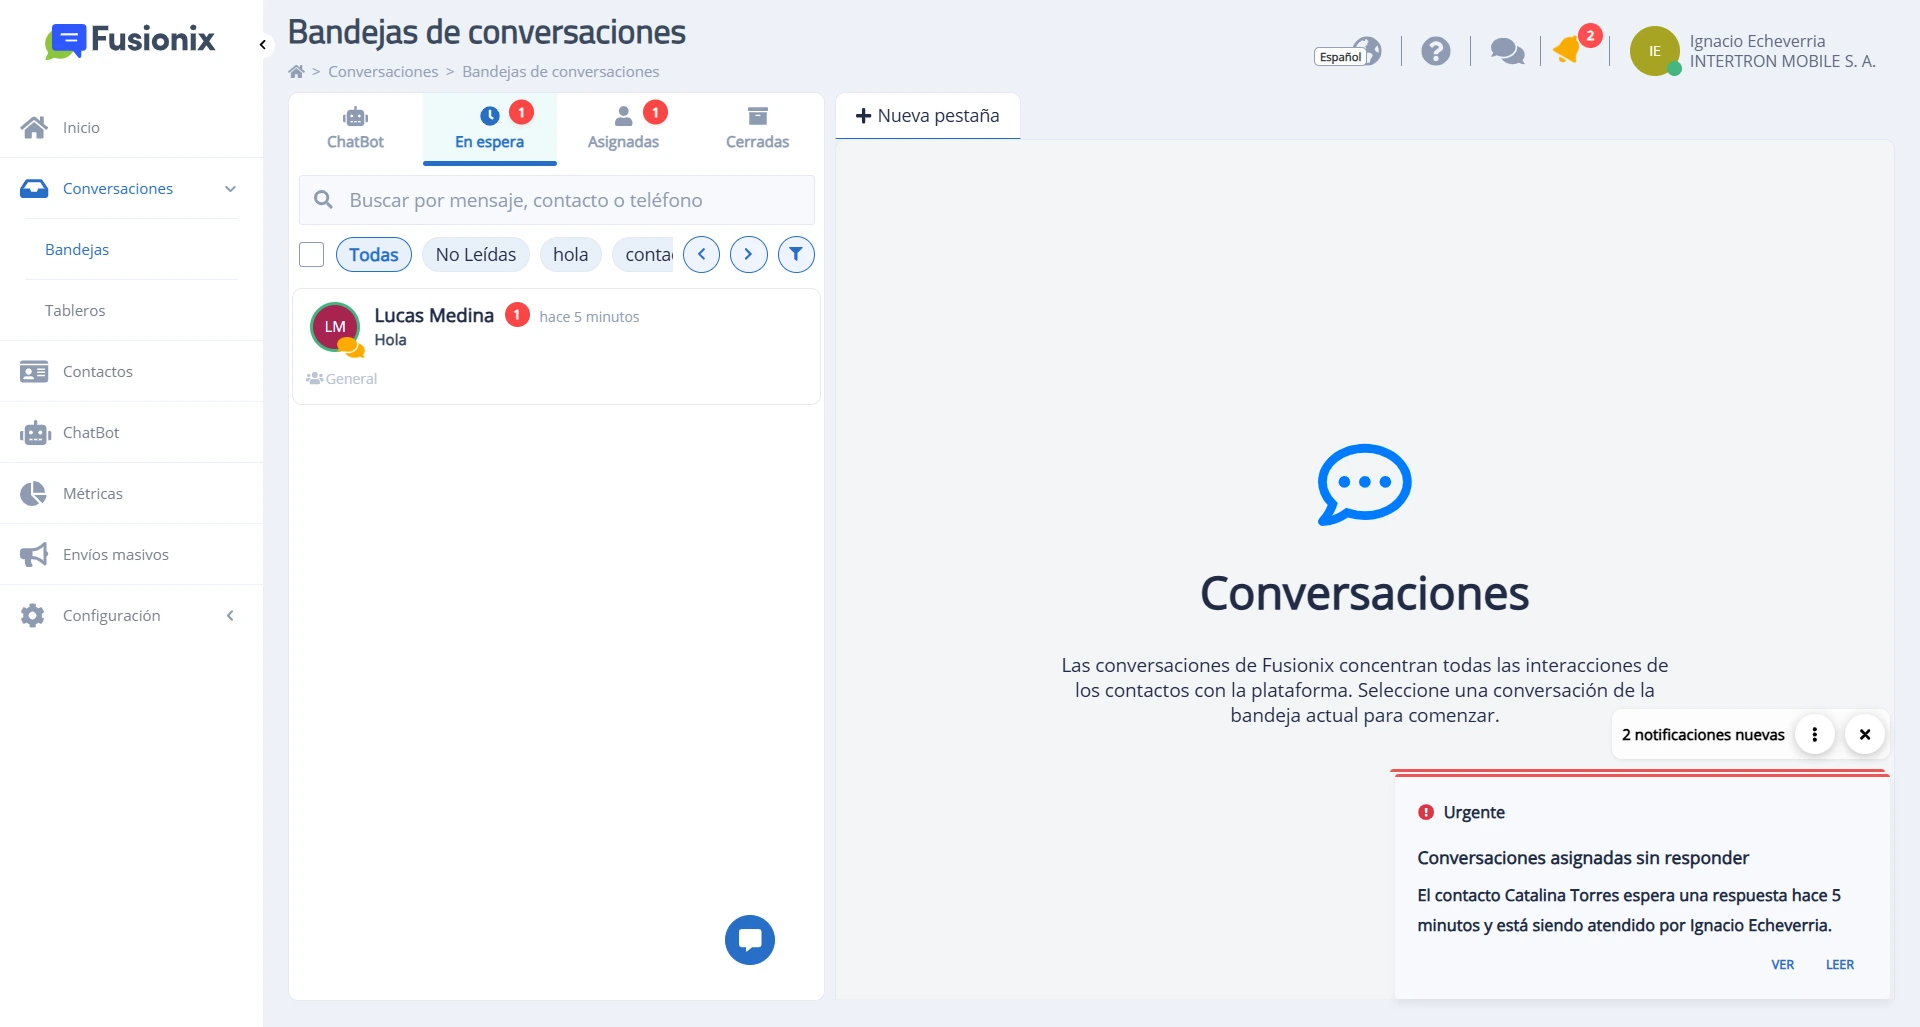1920x1027 pixels.
Task: Dismiss the notifications popup with X
Action: (1865, 734)
